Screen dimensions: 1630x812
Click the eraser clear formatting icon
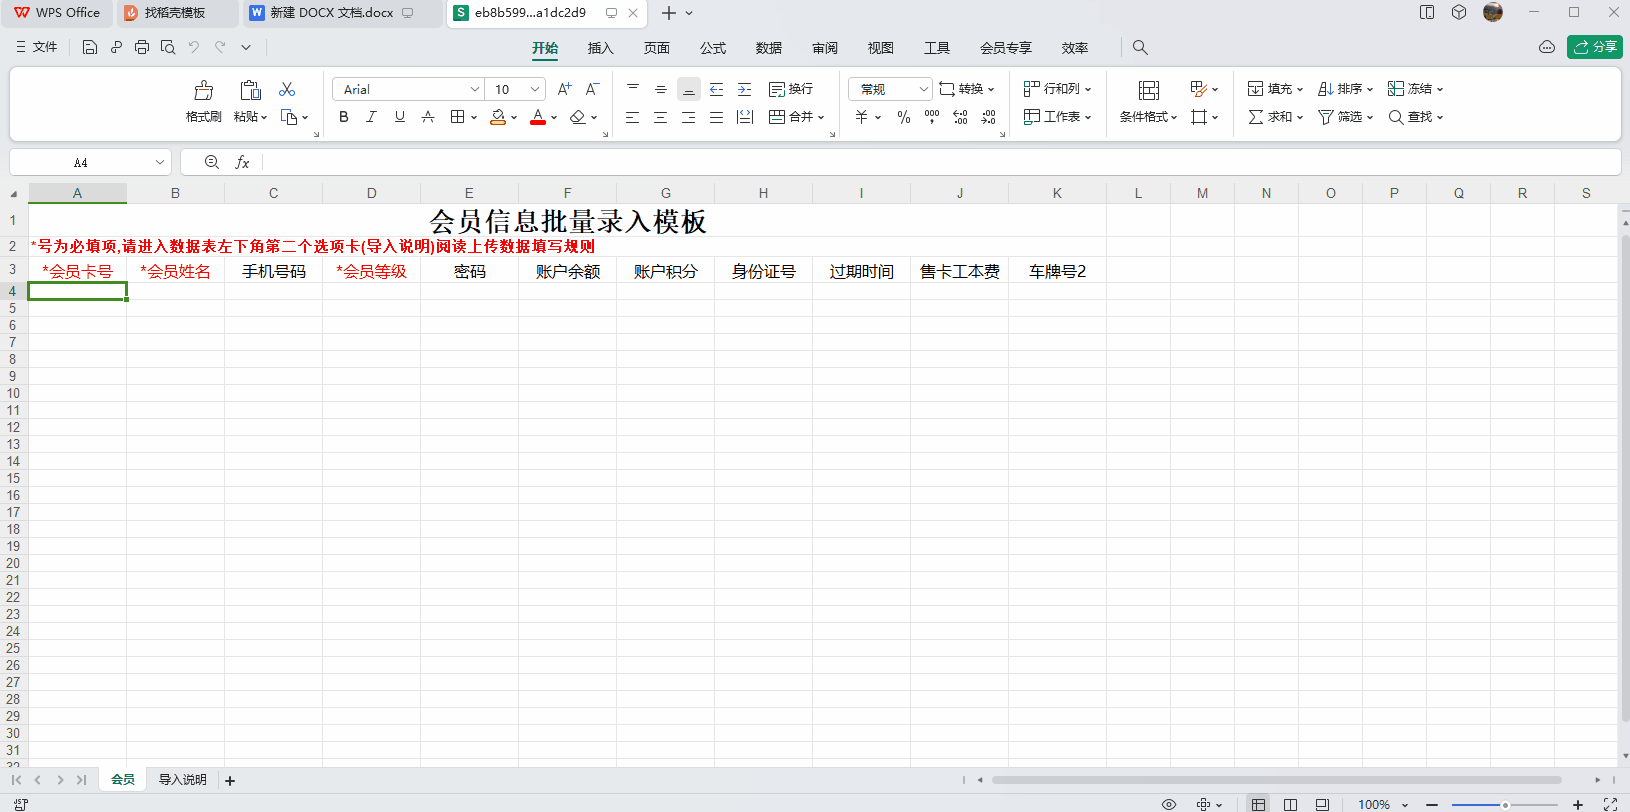(577, 117)
